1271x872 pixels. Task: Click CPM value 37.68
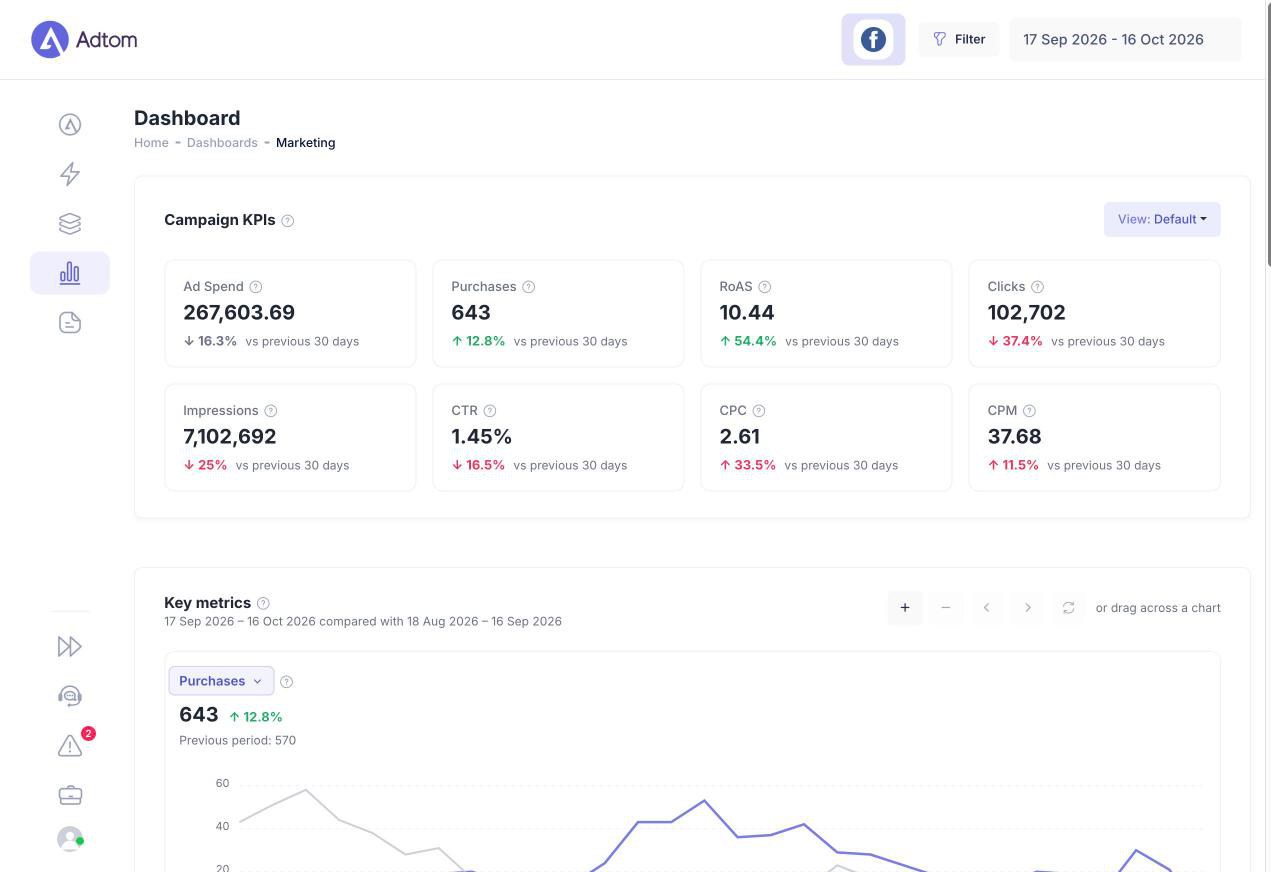pos(1014,437)
